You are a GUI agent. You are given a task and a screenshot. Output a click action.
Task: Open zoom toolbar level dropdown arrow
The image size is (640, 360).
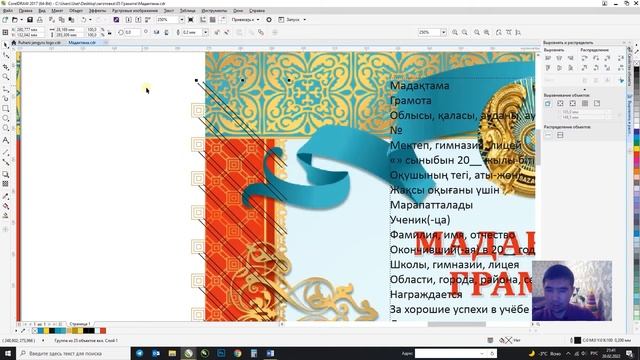443,32
